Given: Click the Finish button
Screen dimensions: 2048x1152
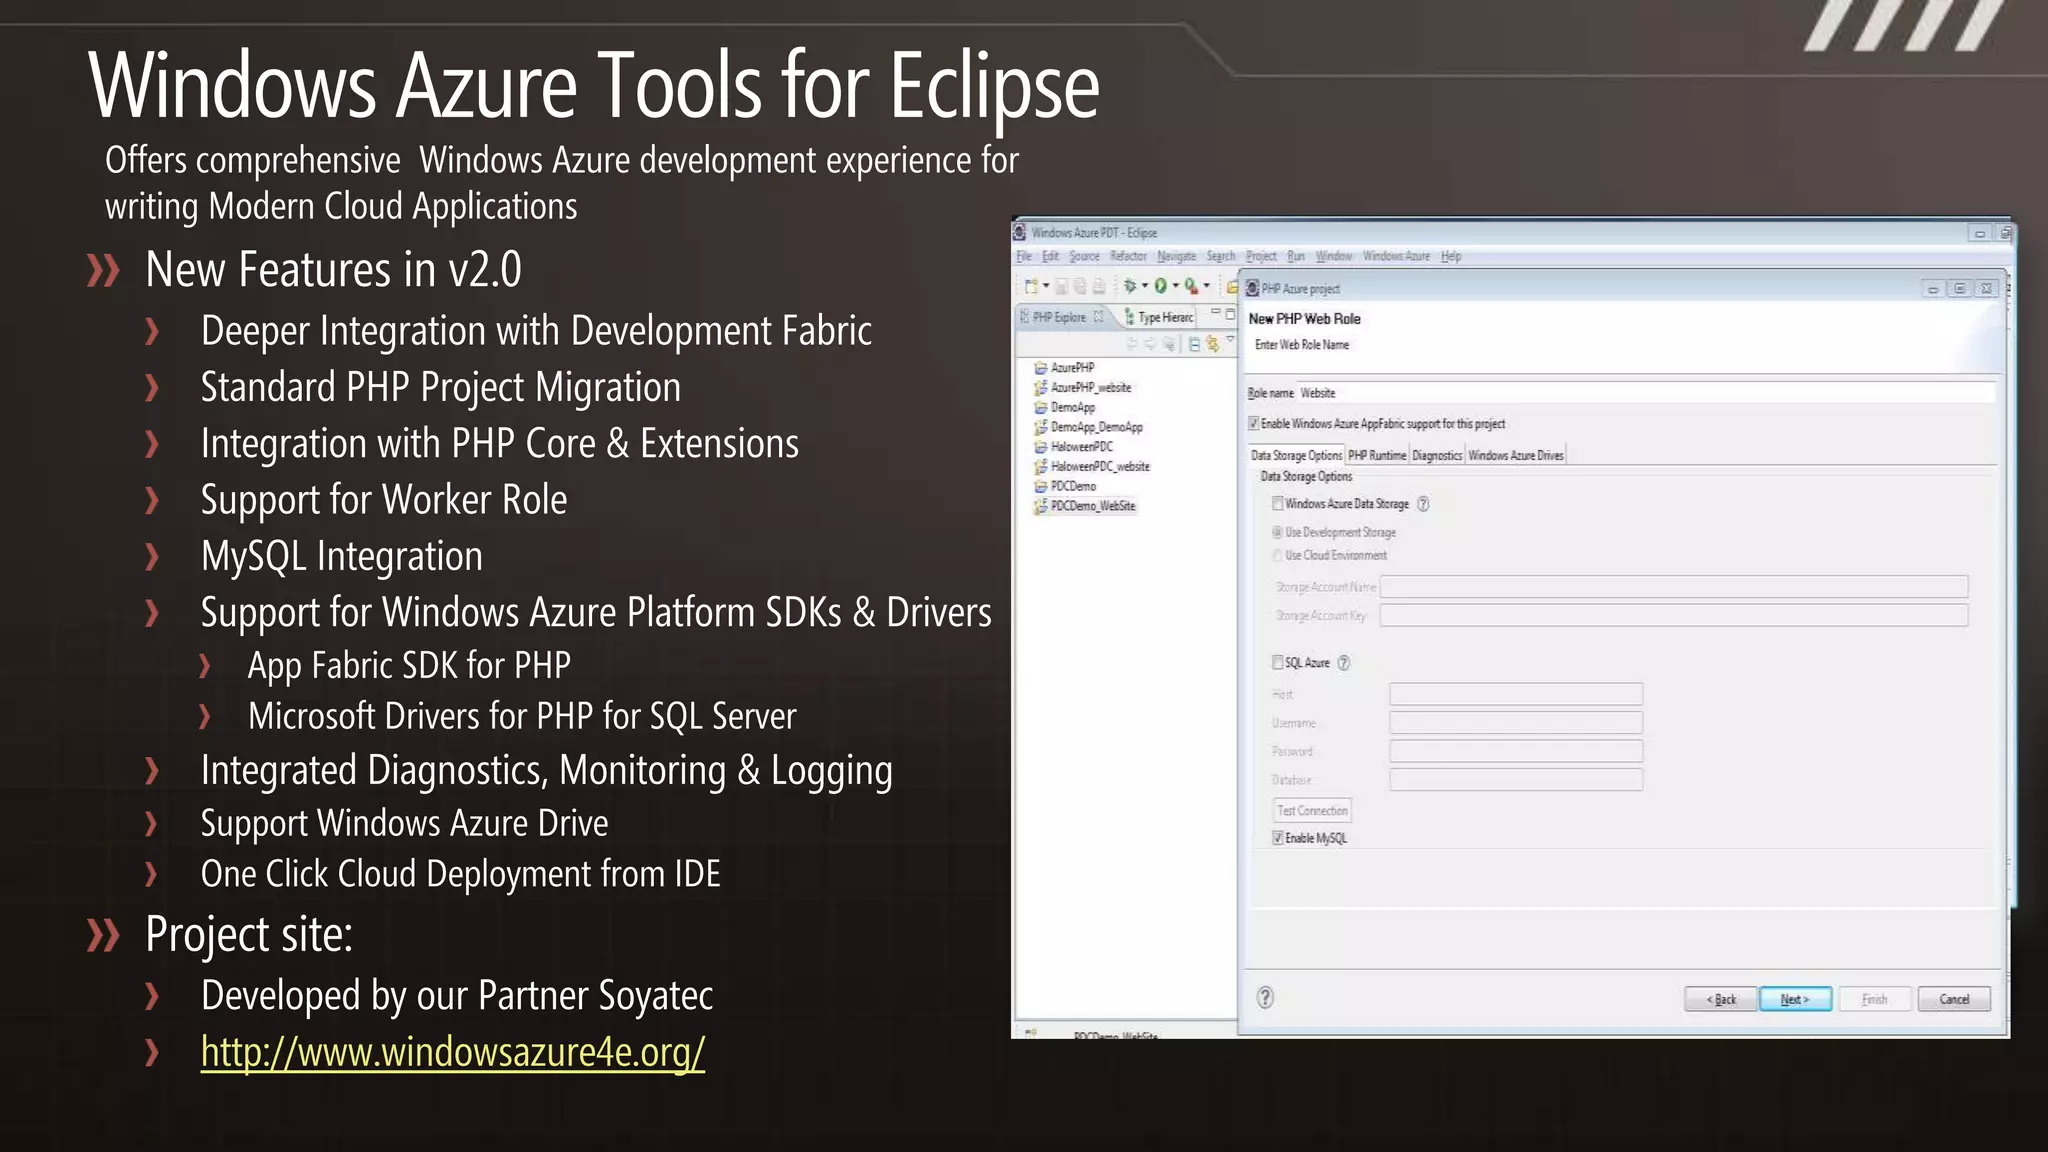Looking at the screenshot, I should click(1875, 999).
